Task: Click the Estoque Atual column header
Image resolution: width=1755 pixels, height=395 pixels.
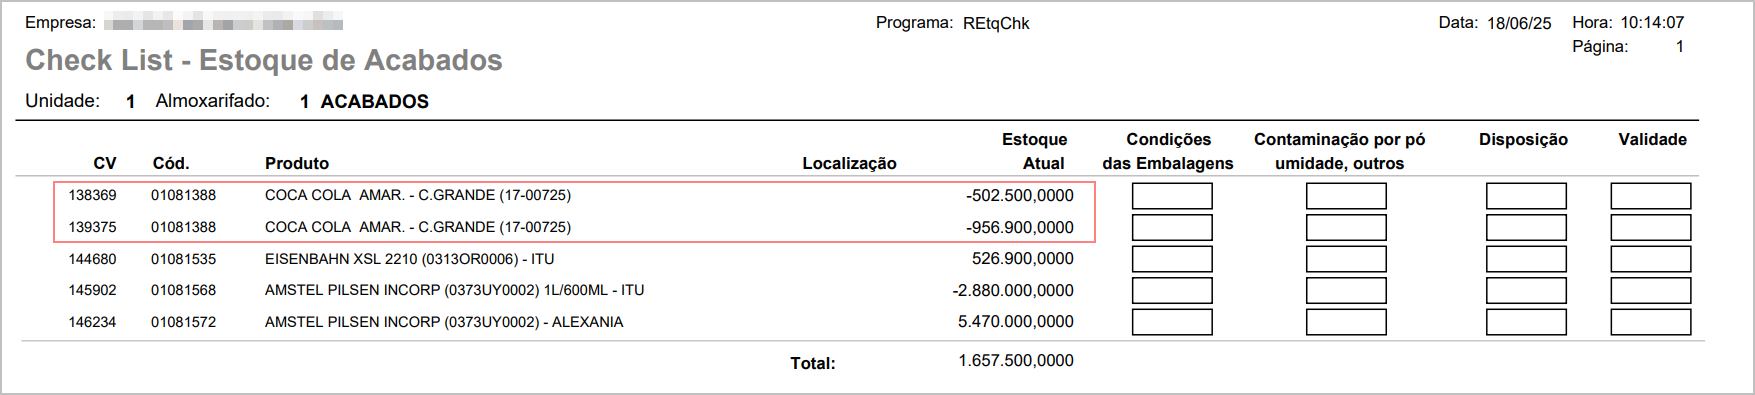Action: coord(1034,151)
